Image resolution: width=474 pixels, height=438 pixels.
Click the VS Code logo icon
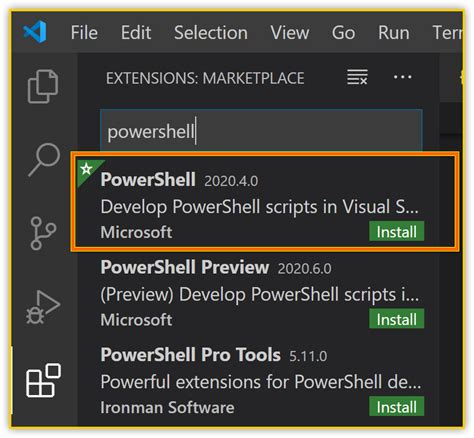35,32
